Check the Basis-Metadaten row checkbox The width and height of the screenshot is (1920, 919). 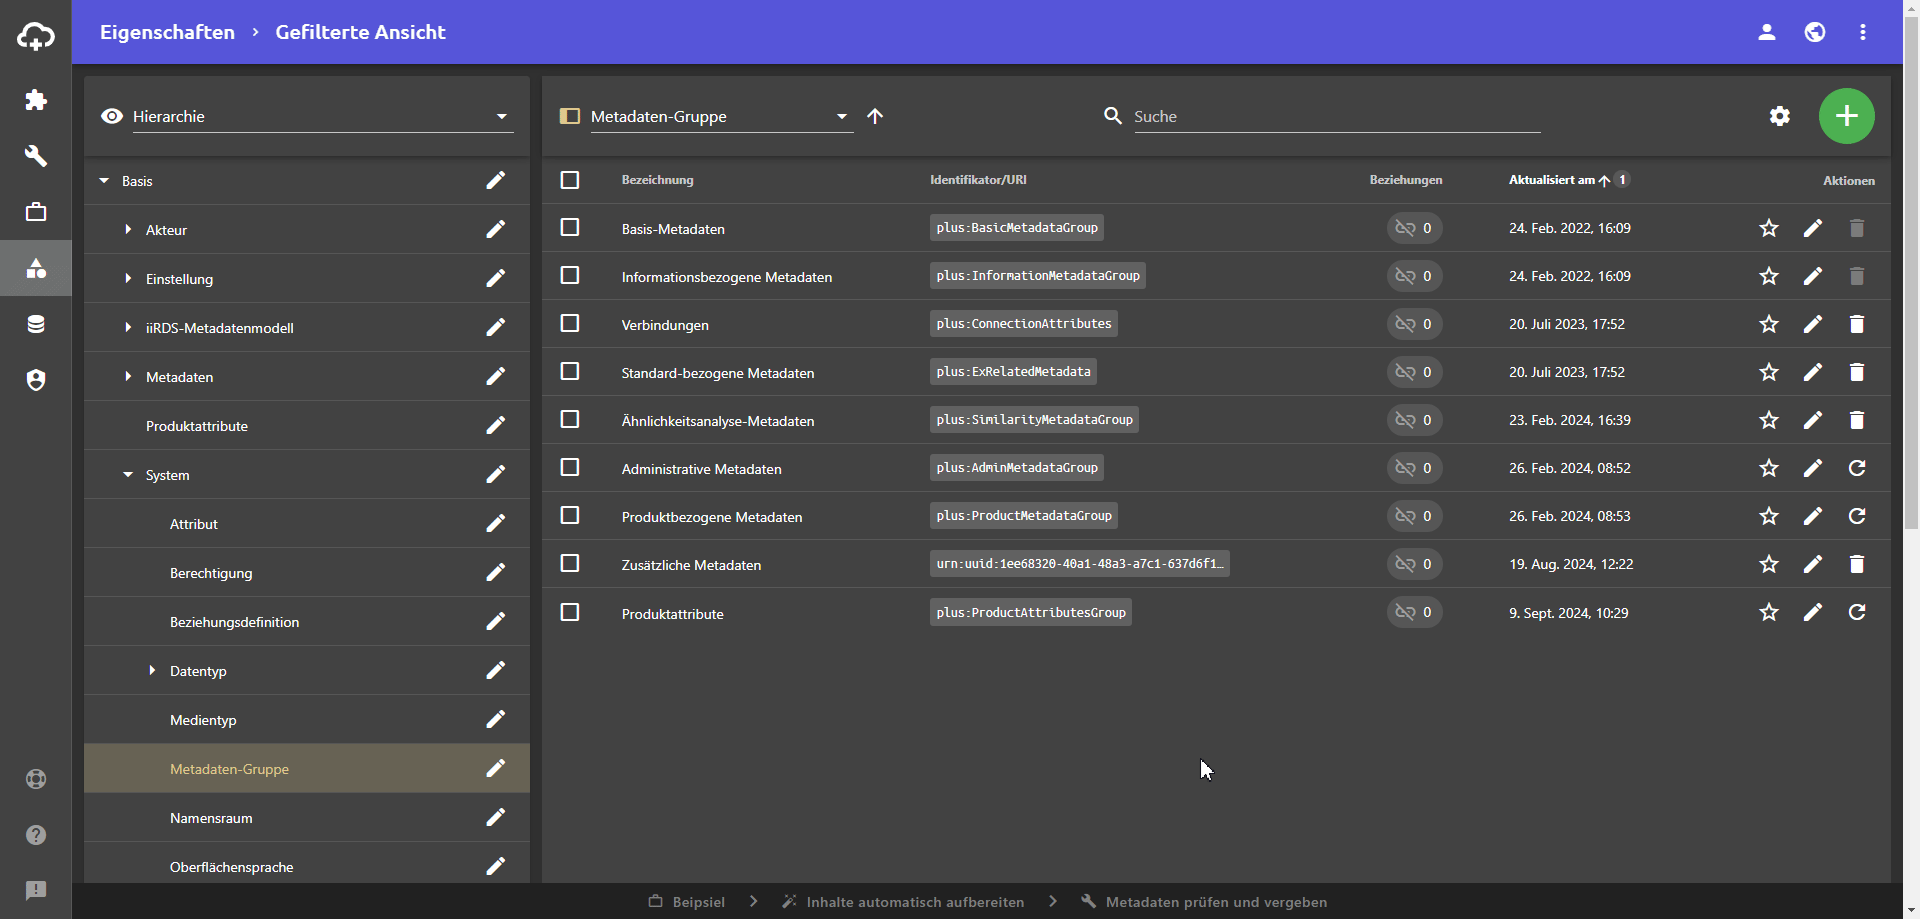(570, 227)
